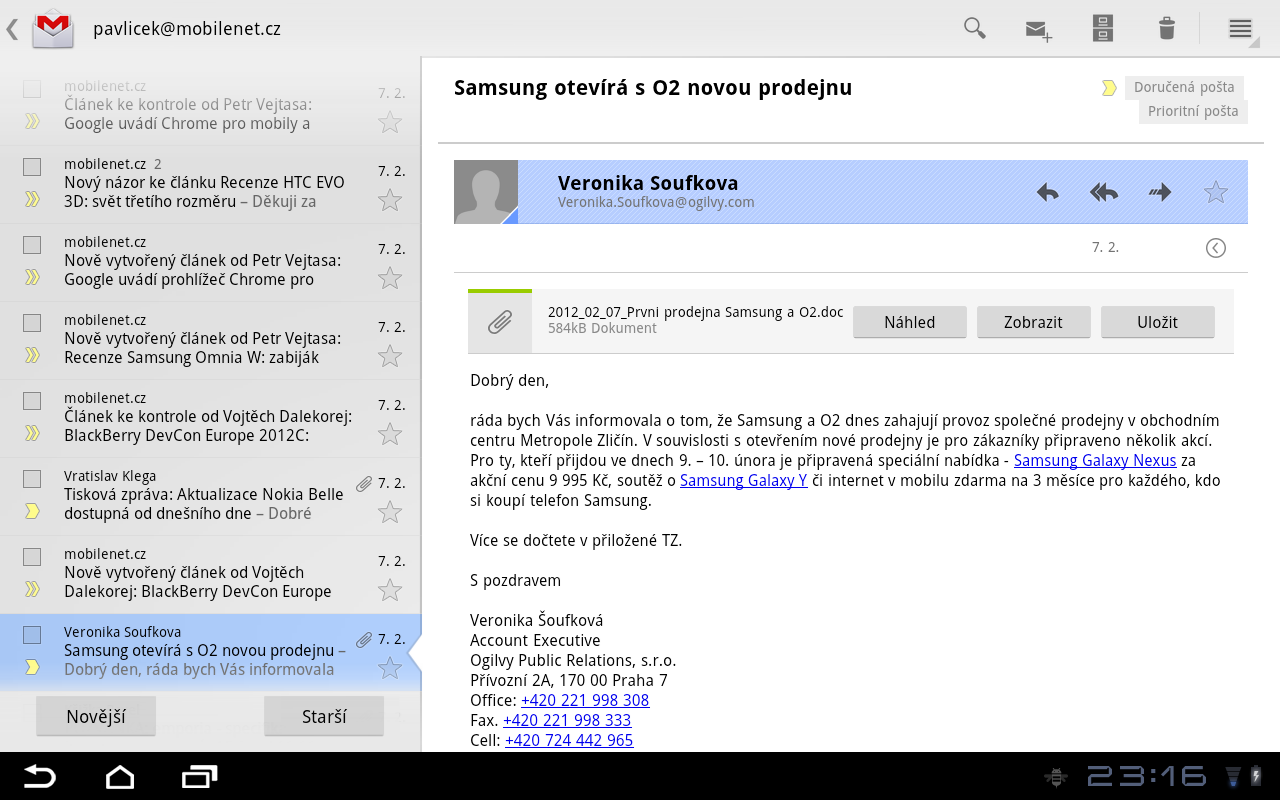
Task: Tap the signal strength status icon
Action: [1233, 776]
